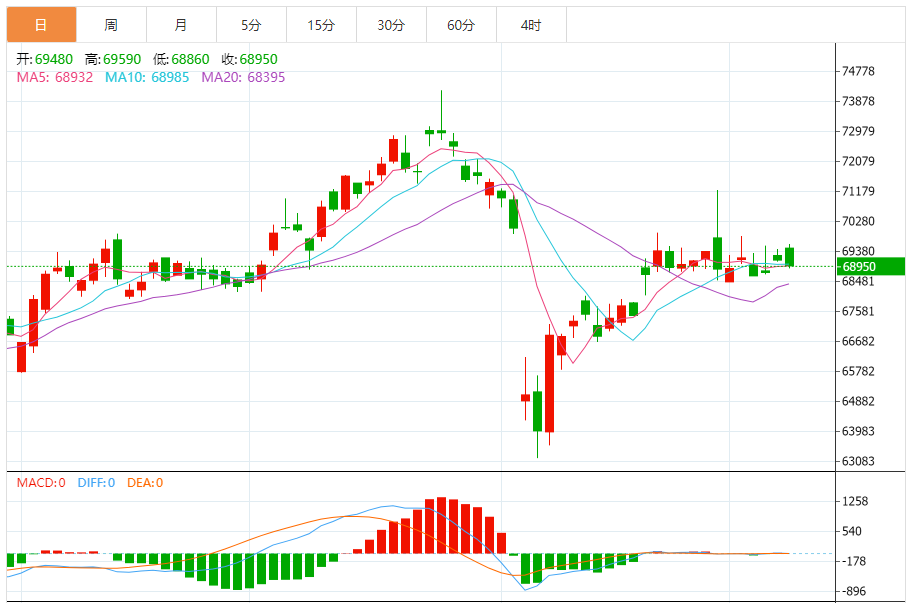Image resolution: width=911 pixels, height=603 pixels.
Task: Click the MACD:0 indicator label
Action: coord(41,483)
